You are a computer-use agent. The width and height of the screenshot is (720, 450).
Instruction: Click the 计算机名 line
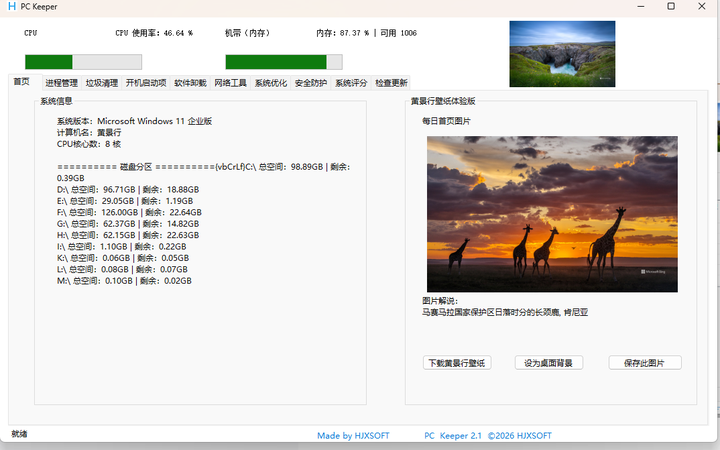pyautogui.click(x=89, y=133)
